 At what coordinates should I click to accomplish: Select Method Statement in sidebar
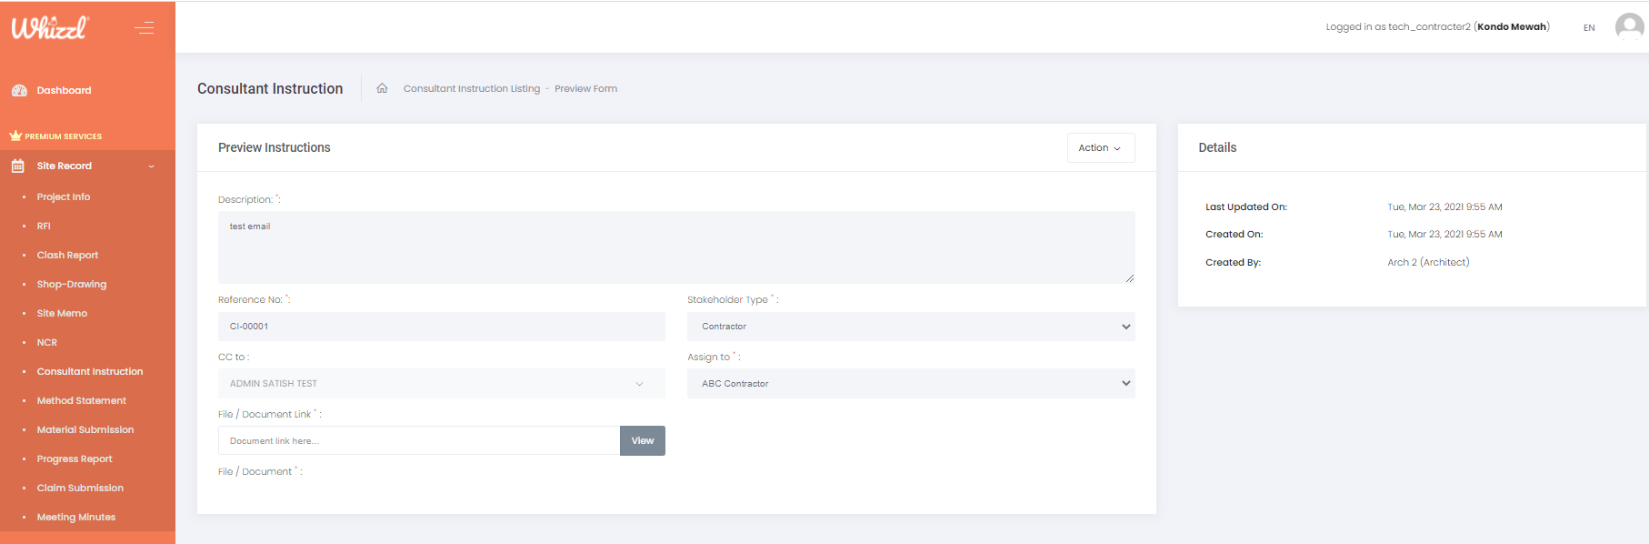click(x=81, y=401)
